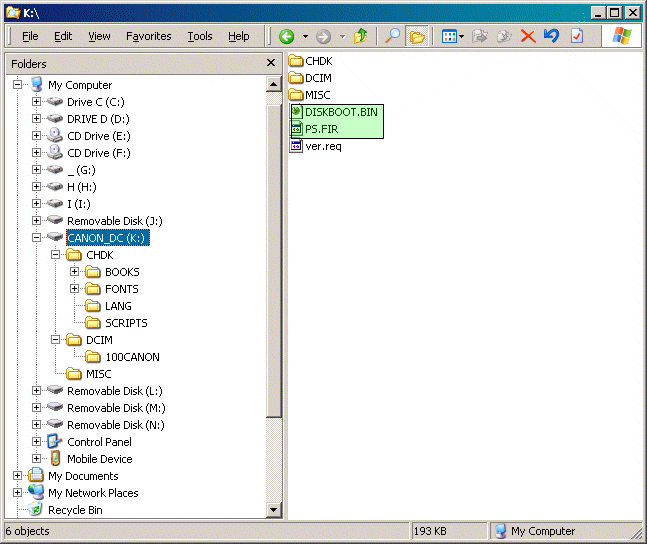Click the K:\ title bar folder icon
647x544 pixels.
tap(13, 13)
